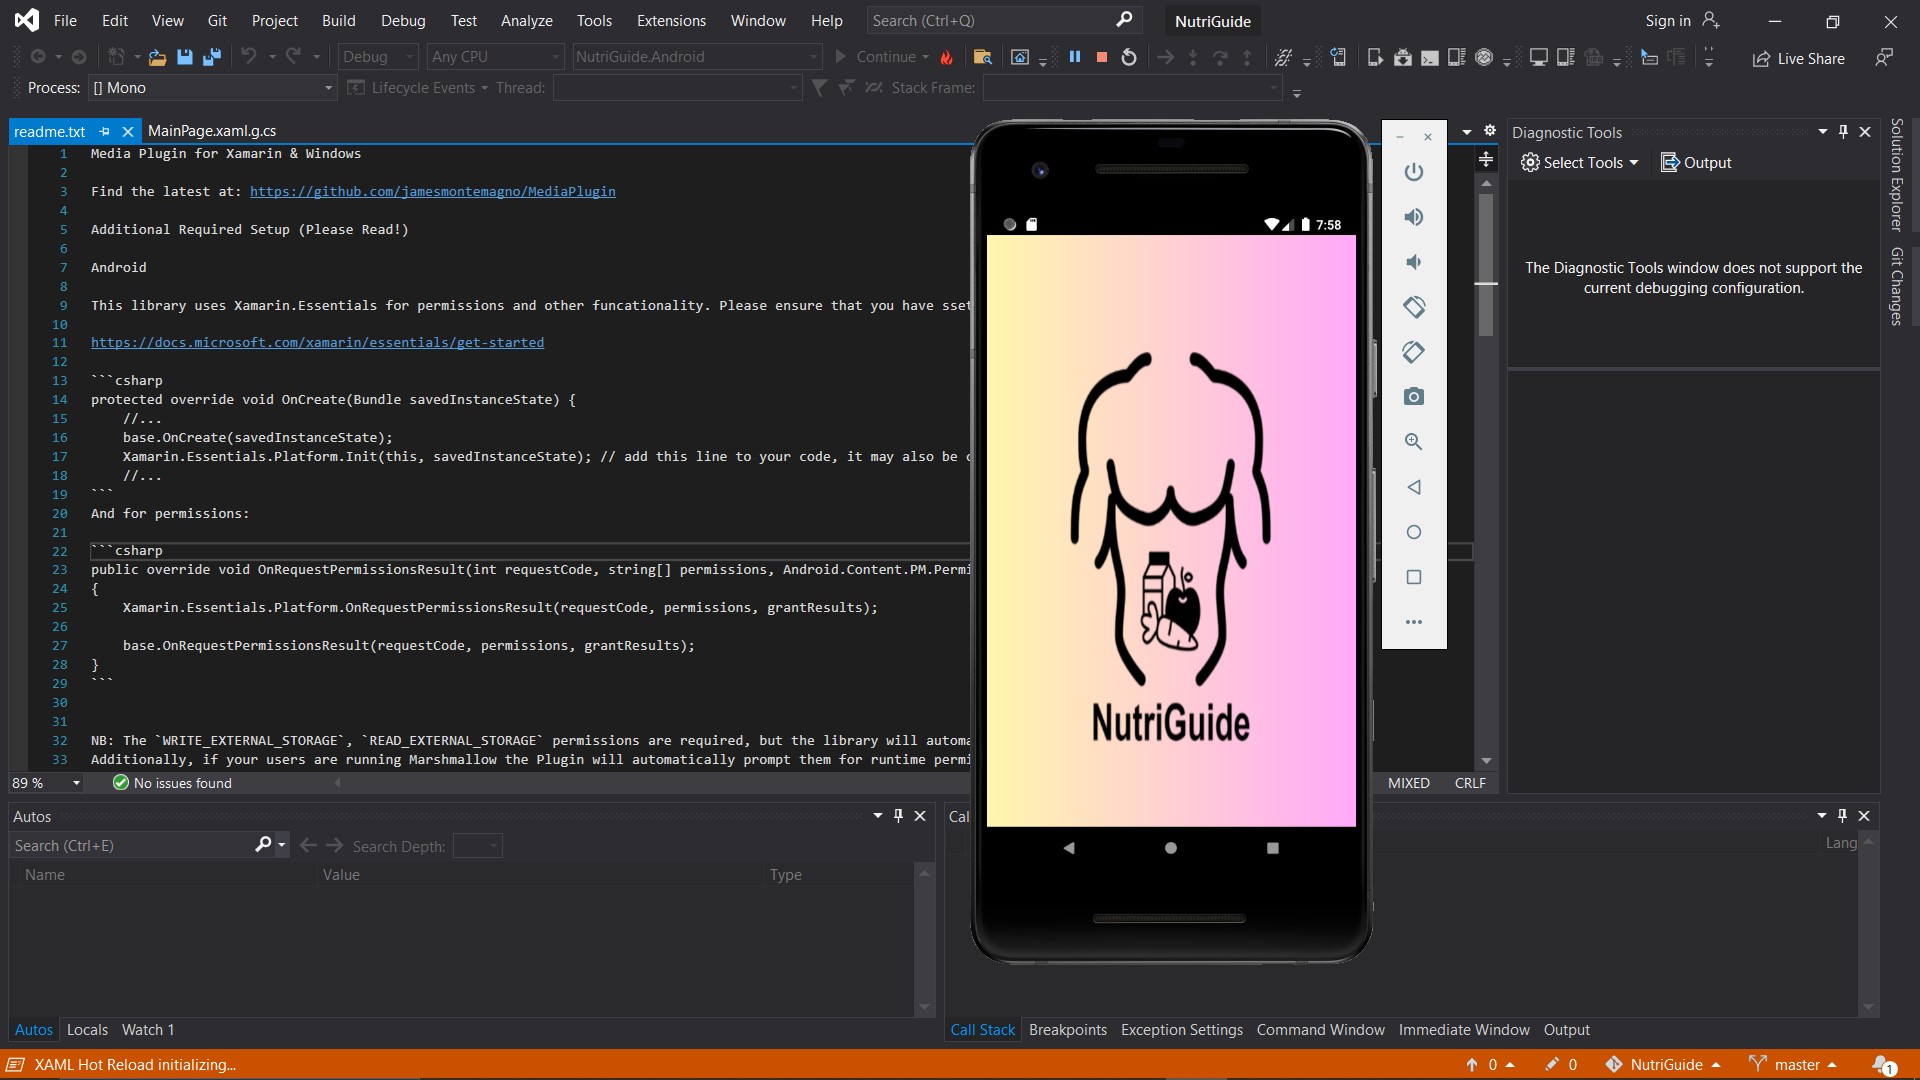Rotate the emulator left

(1413, 307)
